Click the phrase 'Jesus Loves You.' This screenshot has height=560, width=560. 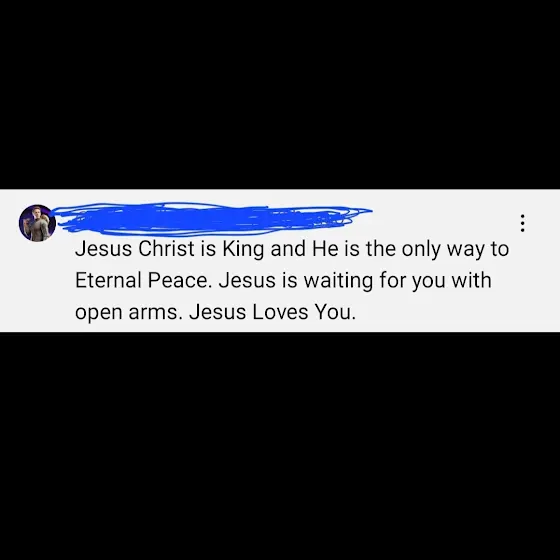tap(272, 312)
